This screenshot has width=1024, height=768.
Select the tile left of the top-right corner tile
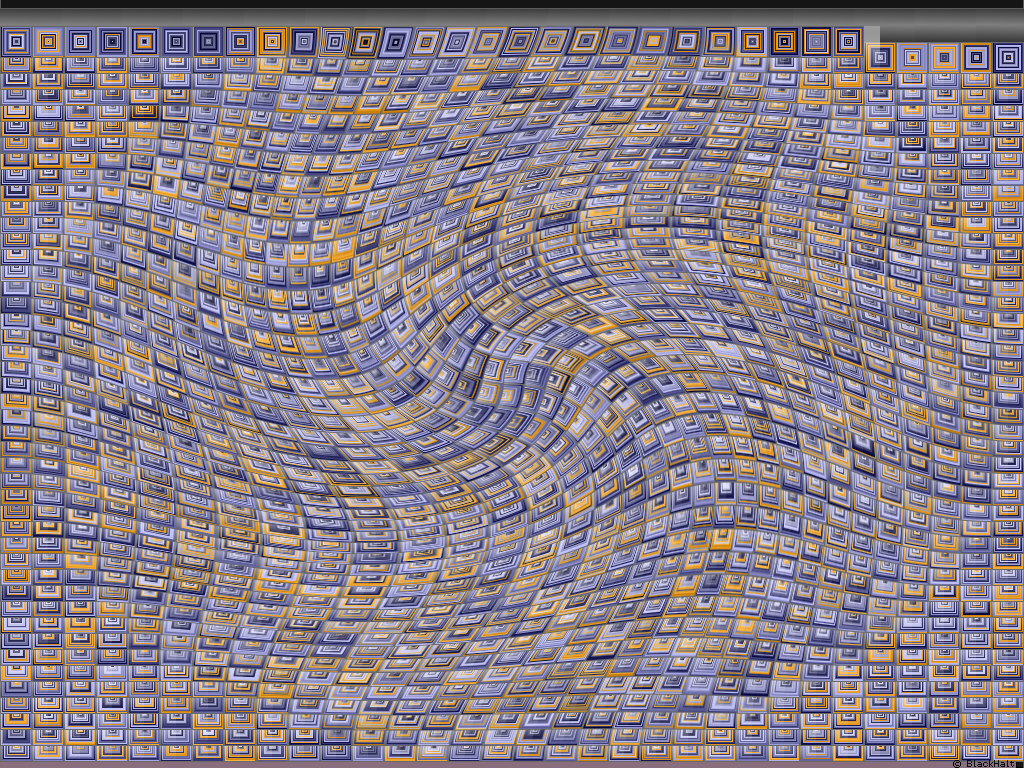click(976, 57)
